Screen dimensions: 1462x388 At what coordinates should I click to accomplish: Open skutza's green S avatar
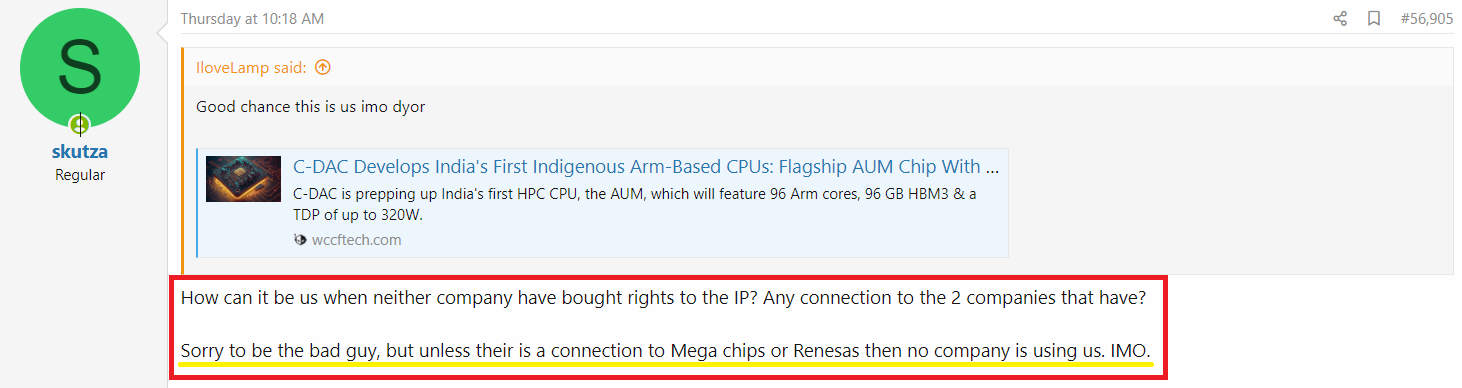(79, 68)
